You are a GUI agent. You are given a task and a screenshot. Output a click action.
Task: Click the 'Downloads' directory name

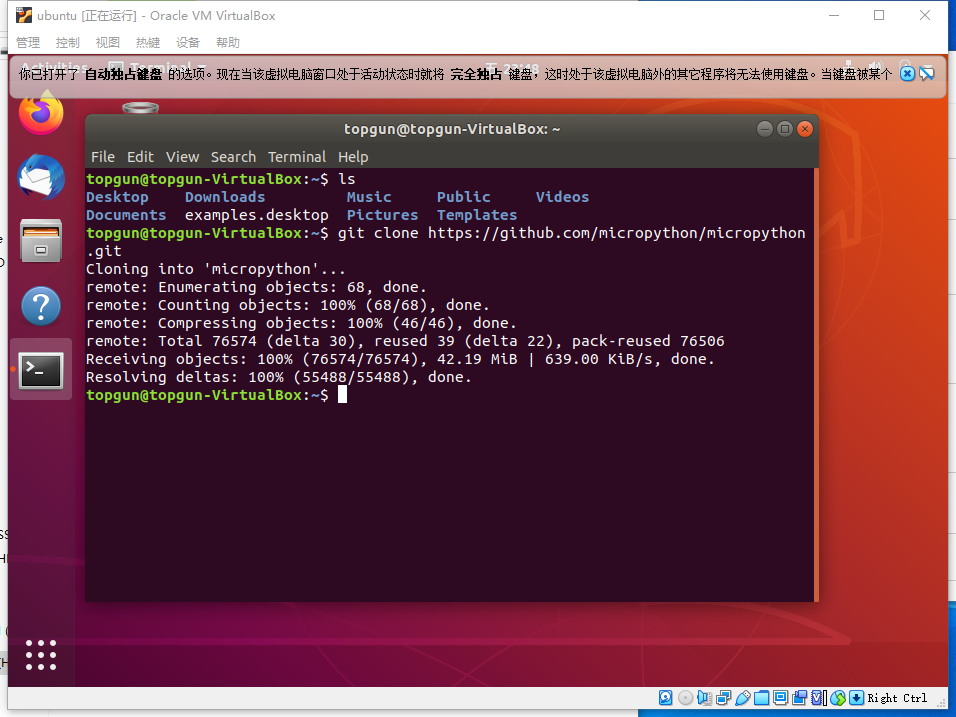point(225,197)
